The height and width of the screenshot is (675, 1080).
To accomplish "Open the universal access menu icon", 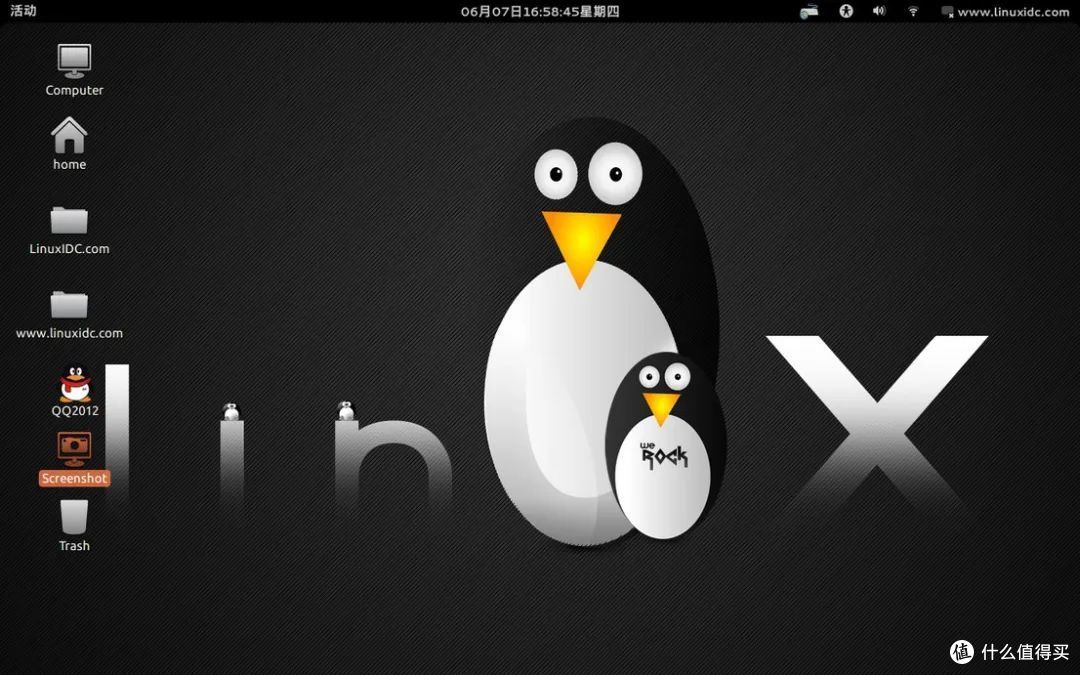I will [846, 11].
